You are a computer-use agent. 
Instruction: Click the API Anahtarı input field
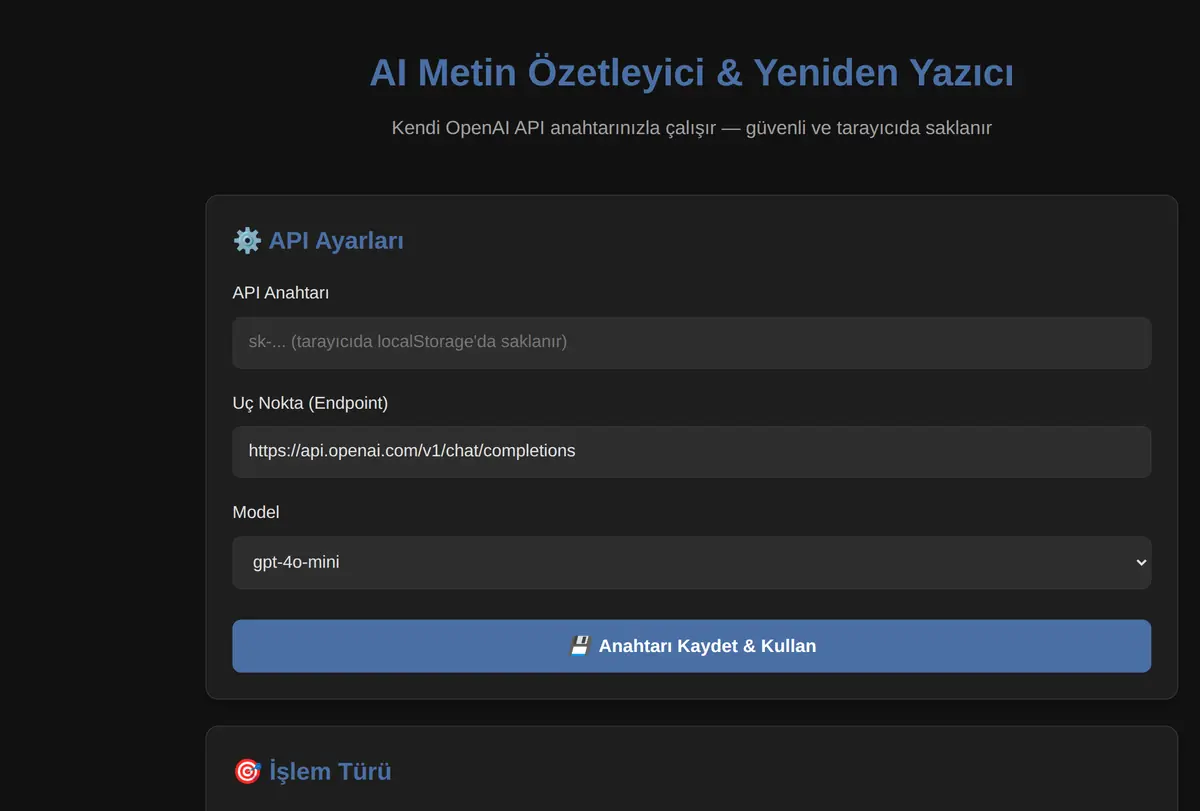coord(691,342)
